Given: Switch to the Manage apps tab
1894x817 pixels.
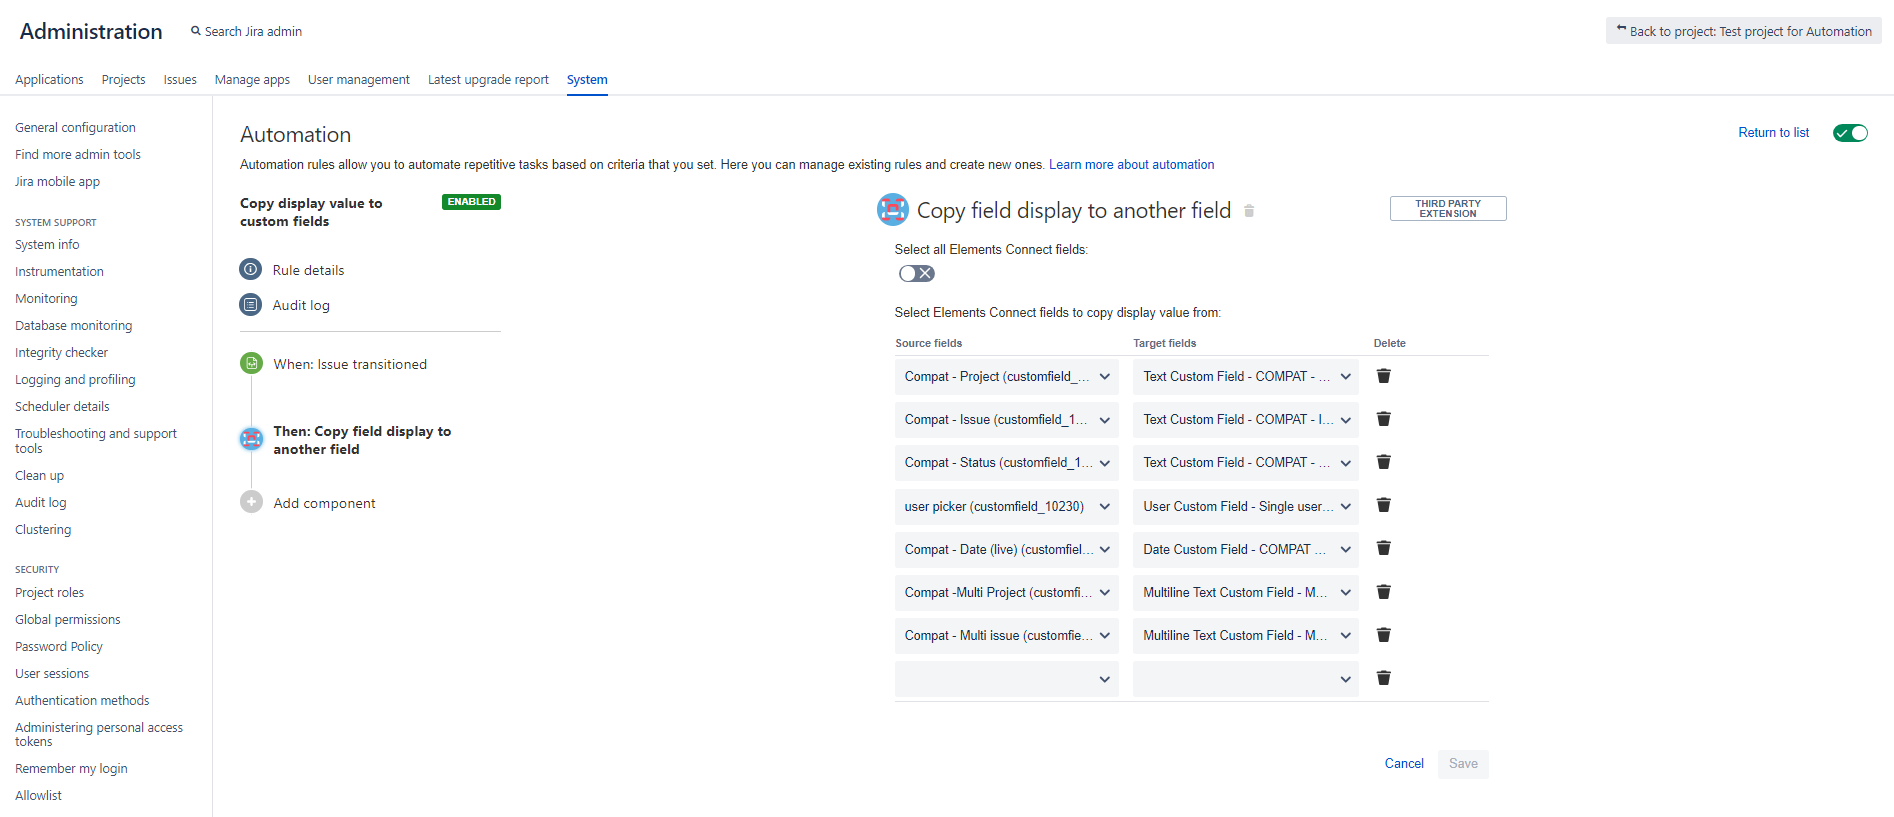Looking at the screenshot, I should point(252,80).
